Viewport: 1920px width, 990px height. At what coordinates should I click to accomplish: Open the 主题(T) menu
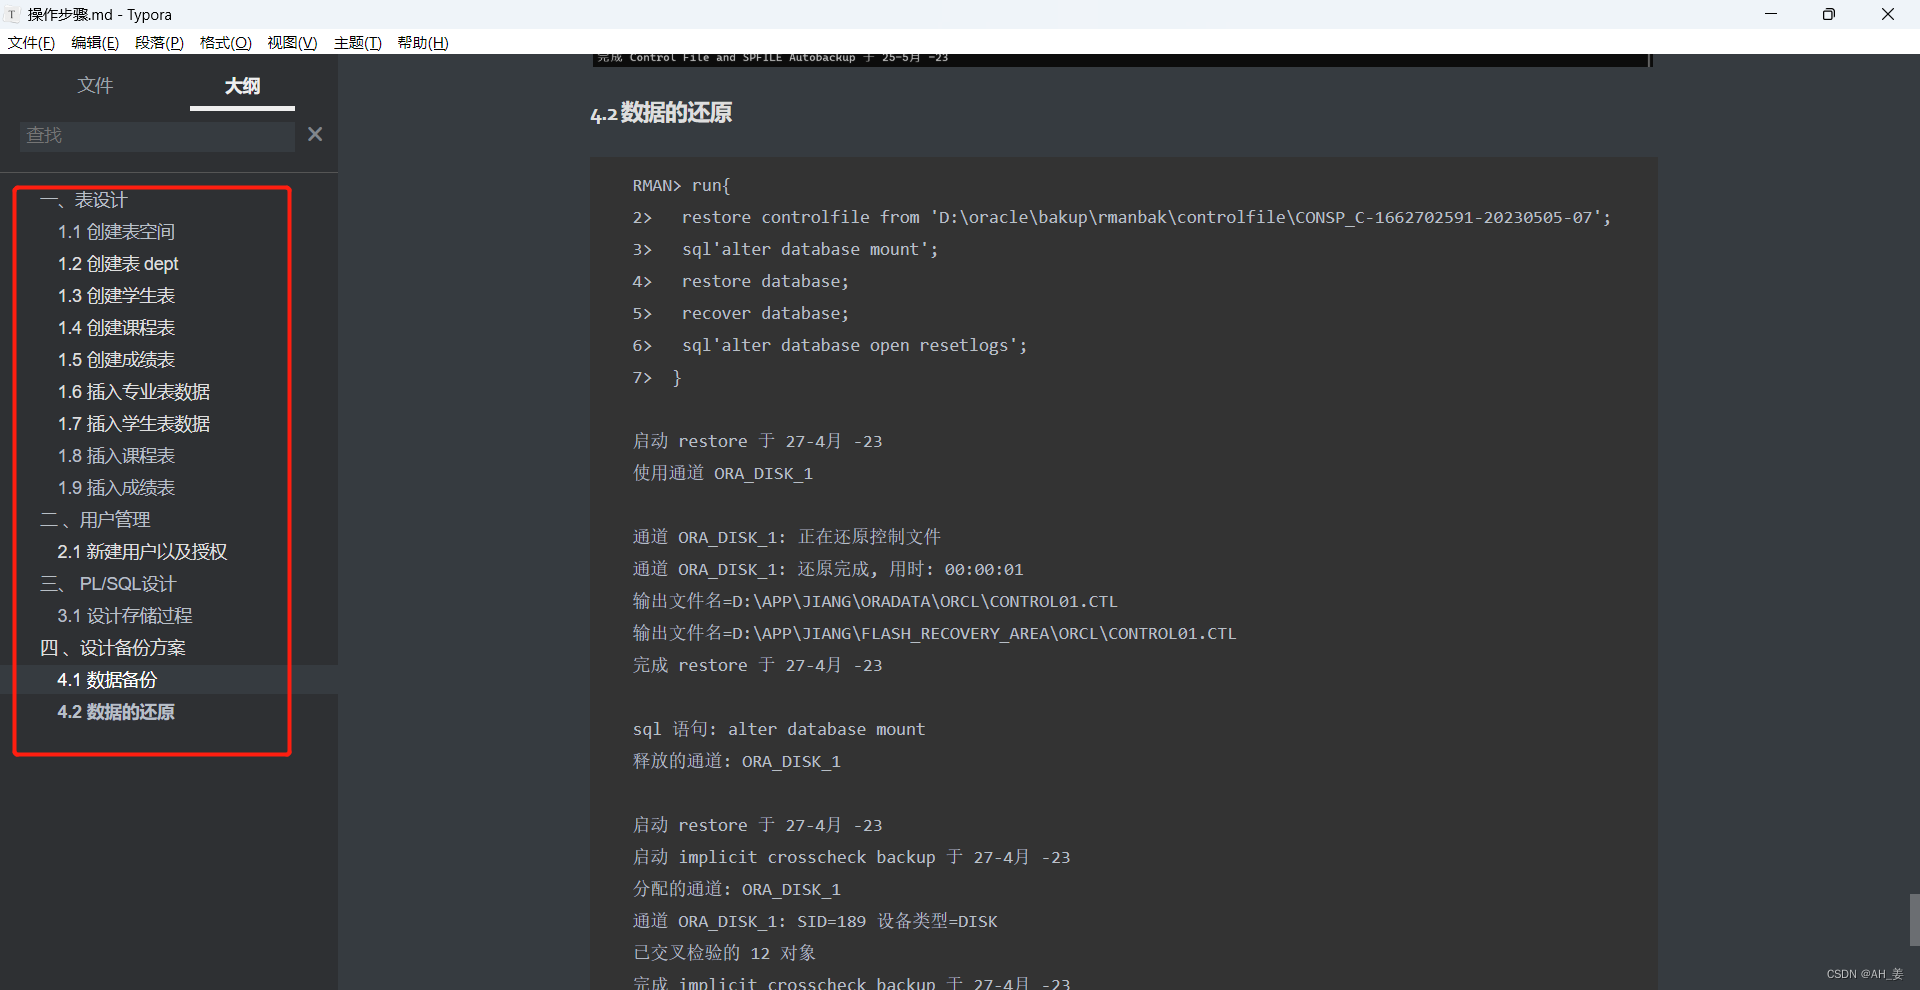[358, 43]
